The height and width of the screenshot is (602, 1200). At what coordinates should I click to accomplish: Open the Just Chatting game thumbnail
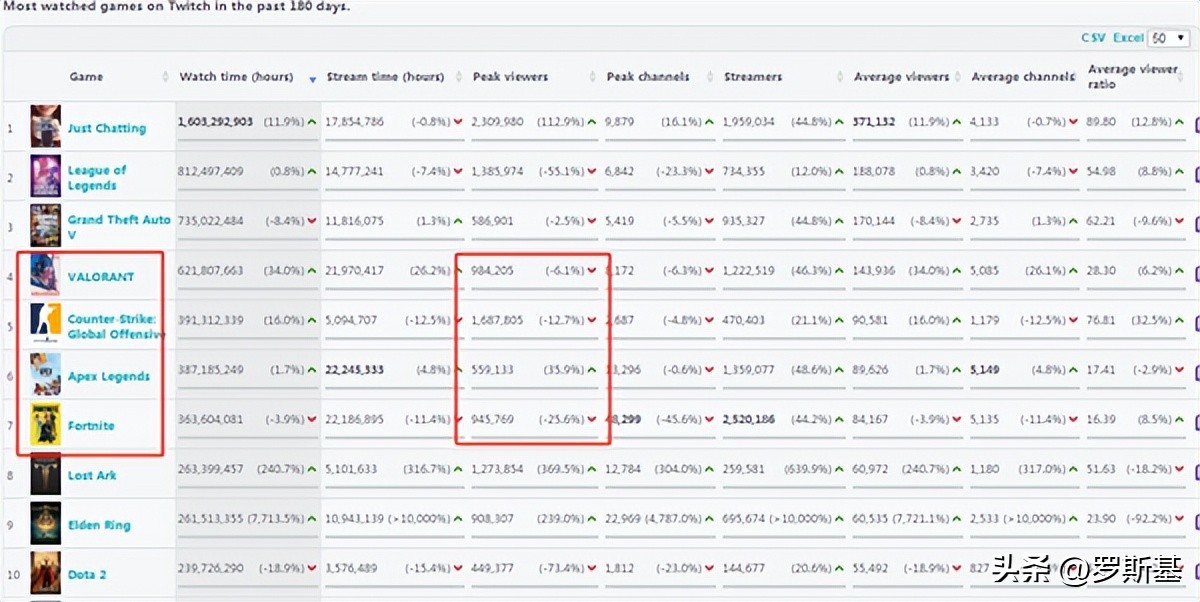pyautogui.click(x=45, y=127)
